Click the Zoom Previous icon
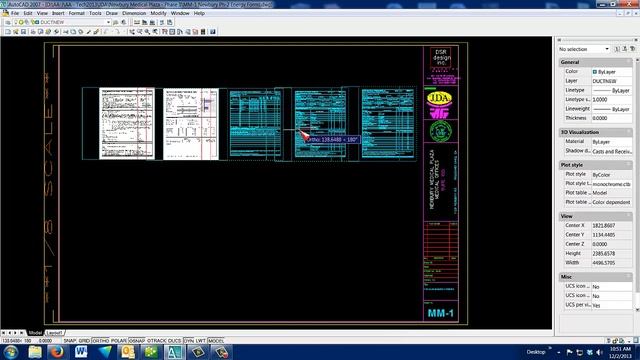 tap(155, 31)
